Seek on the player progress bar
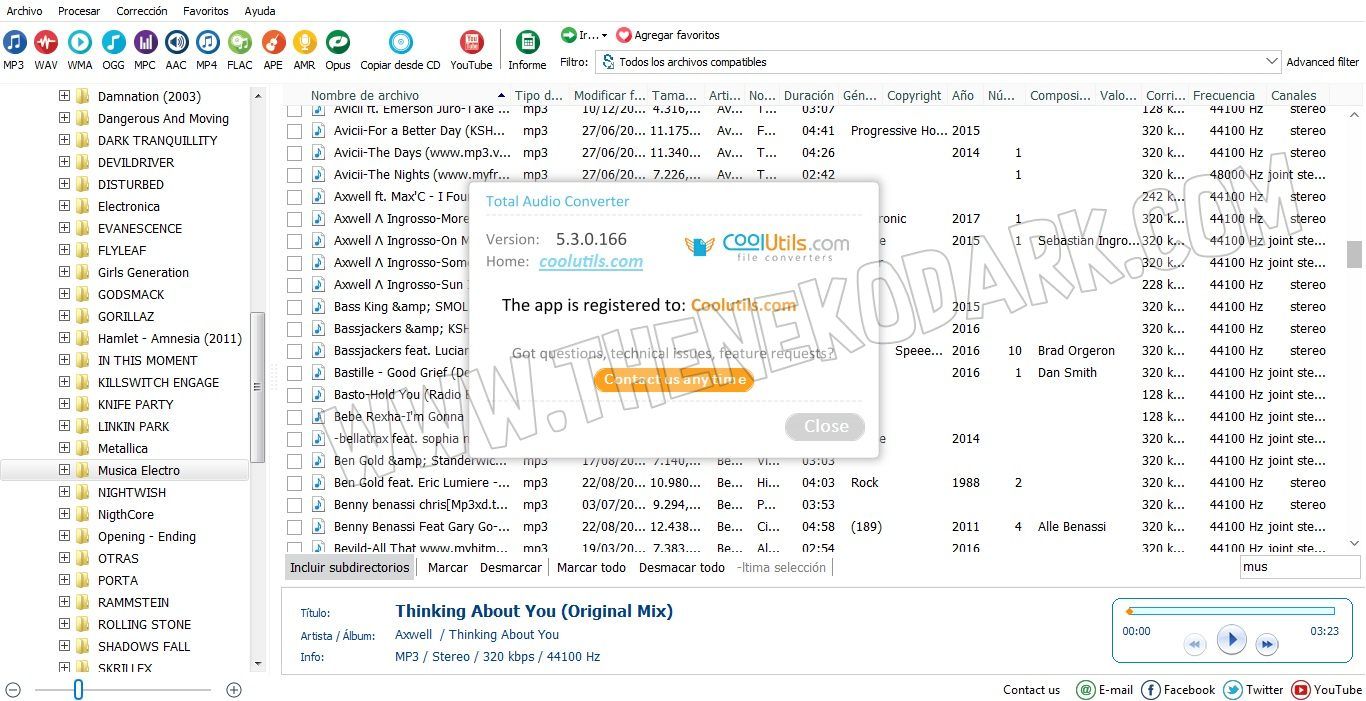This screenshot has height=701, width=1366. tap(1230, 611)
